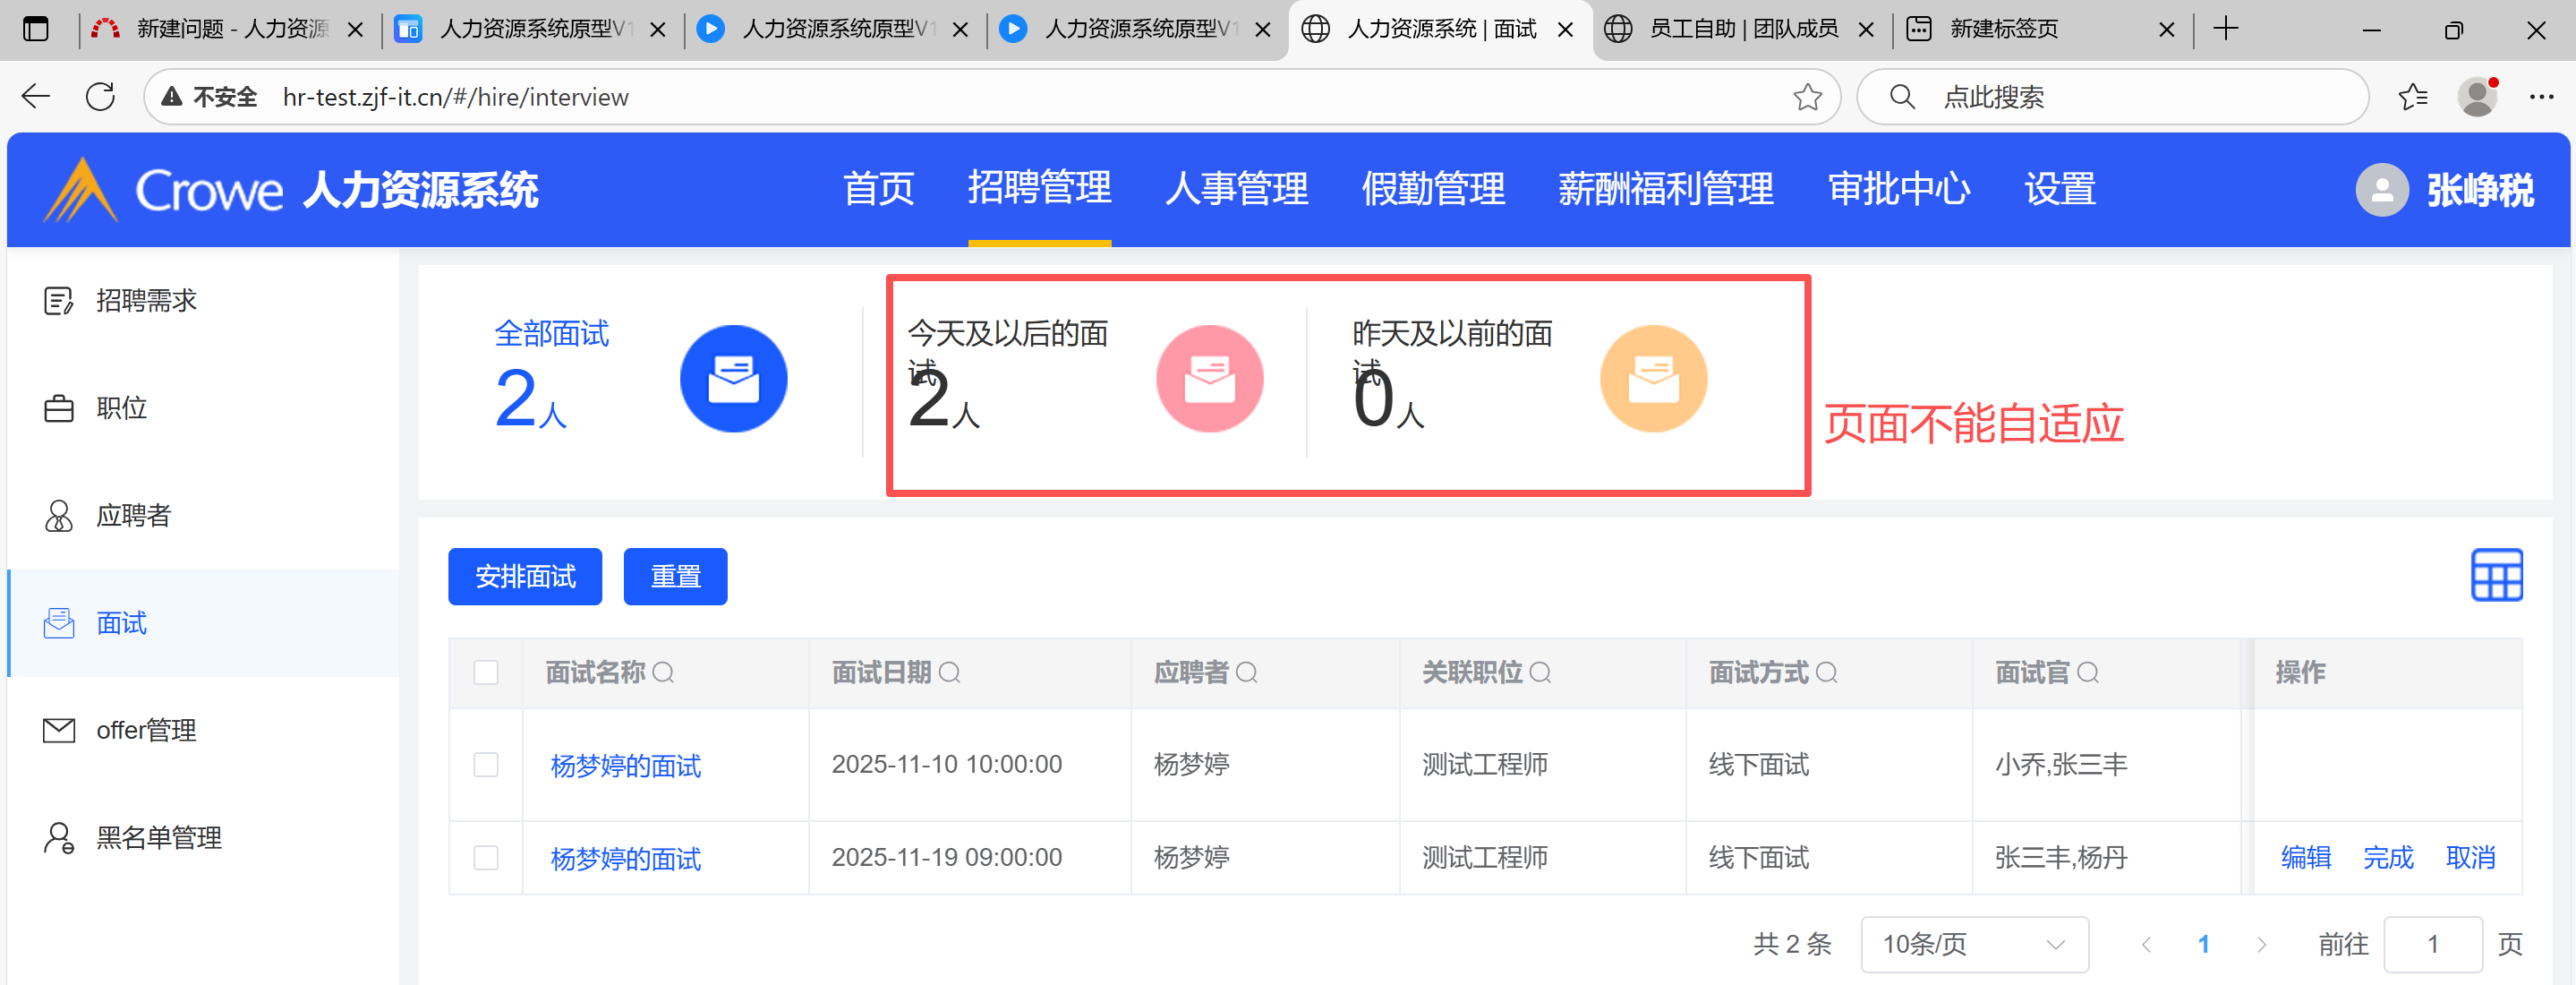
Task: Favorite this page with the star icon
Action: pos(1806,97)
